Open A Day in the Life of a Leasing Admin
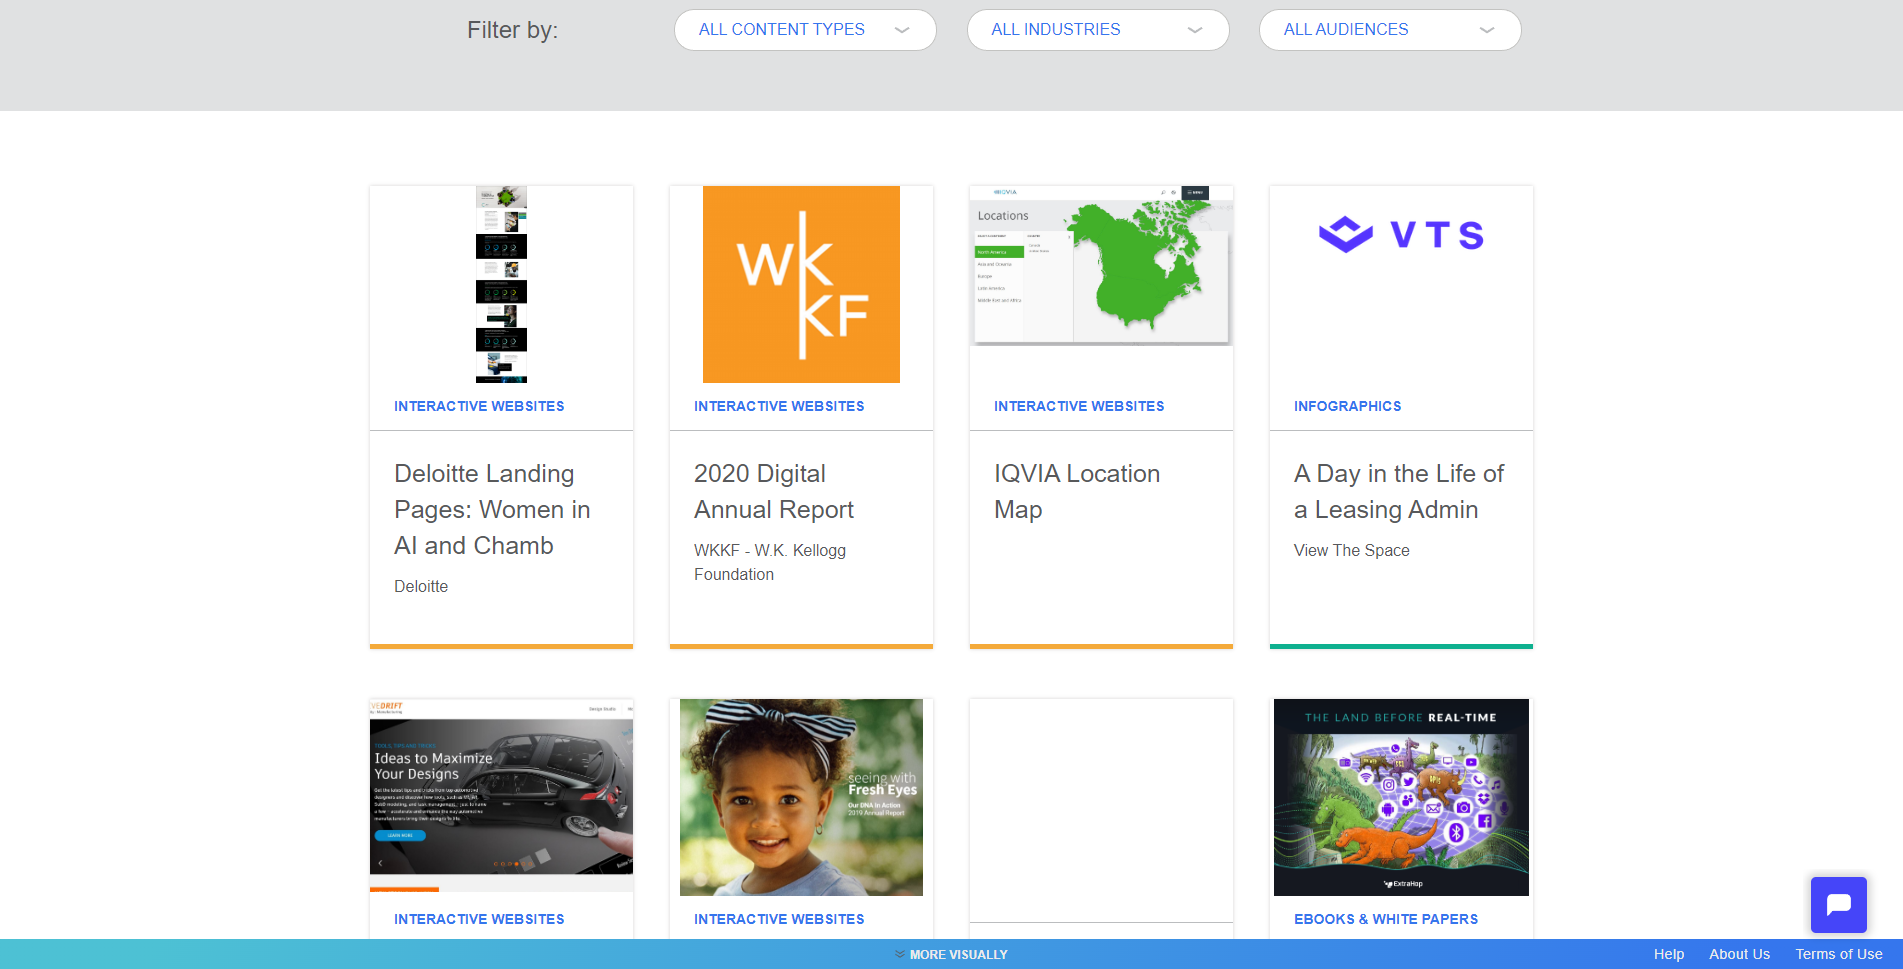Viewport: 1903px width, 969px height. (1399, 491)
